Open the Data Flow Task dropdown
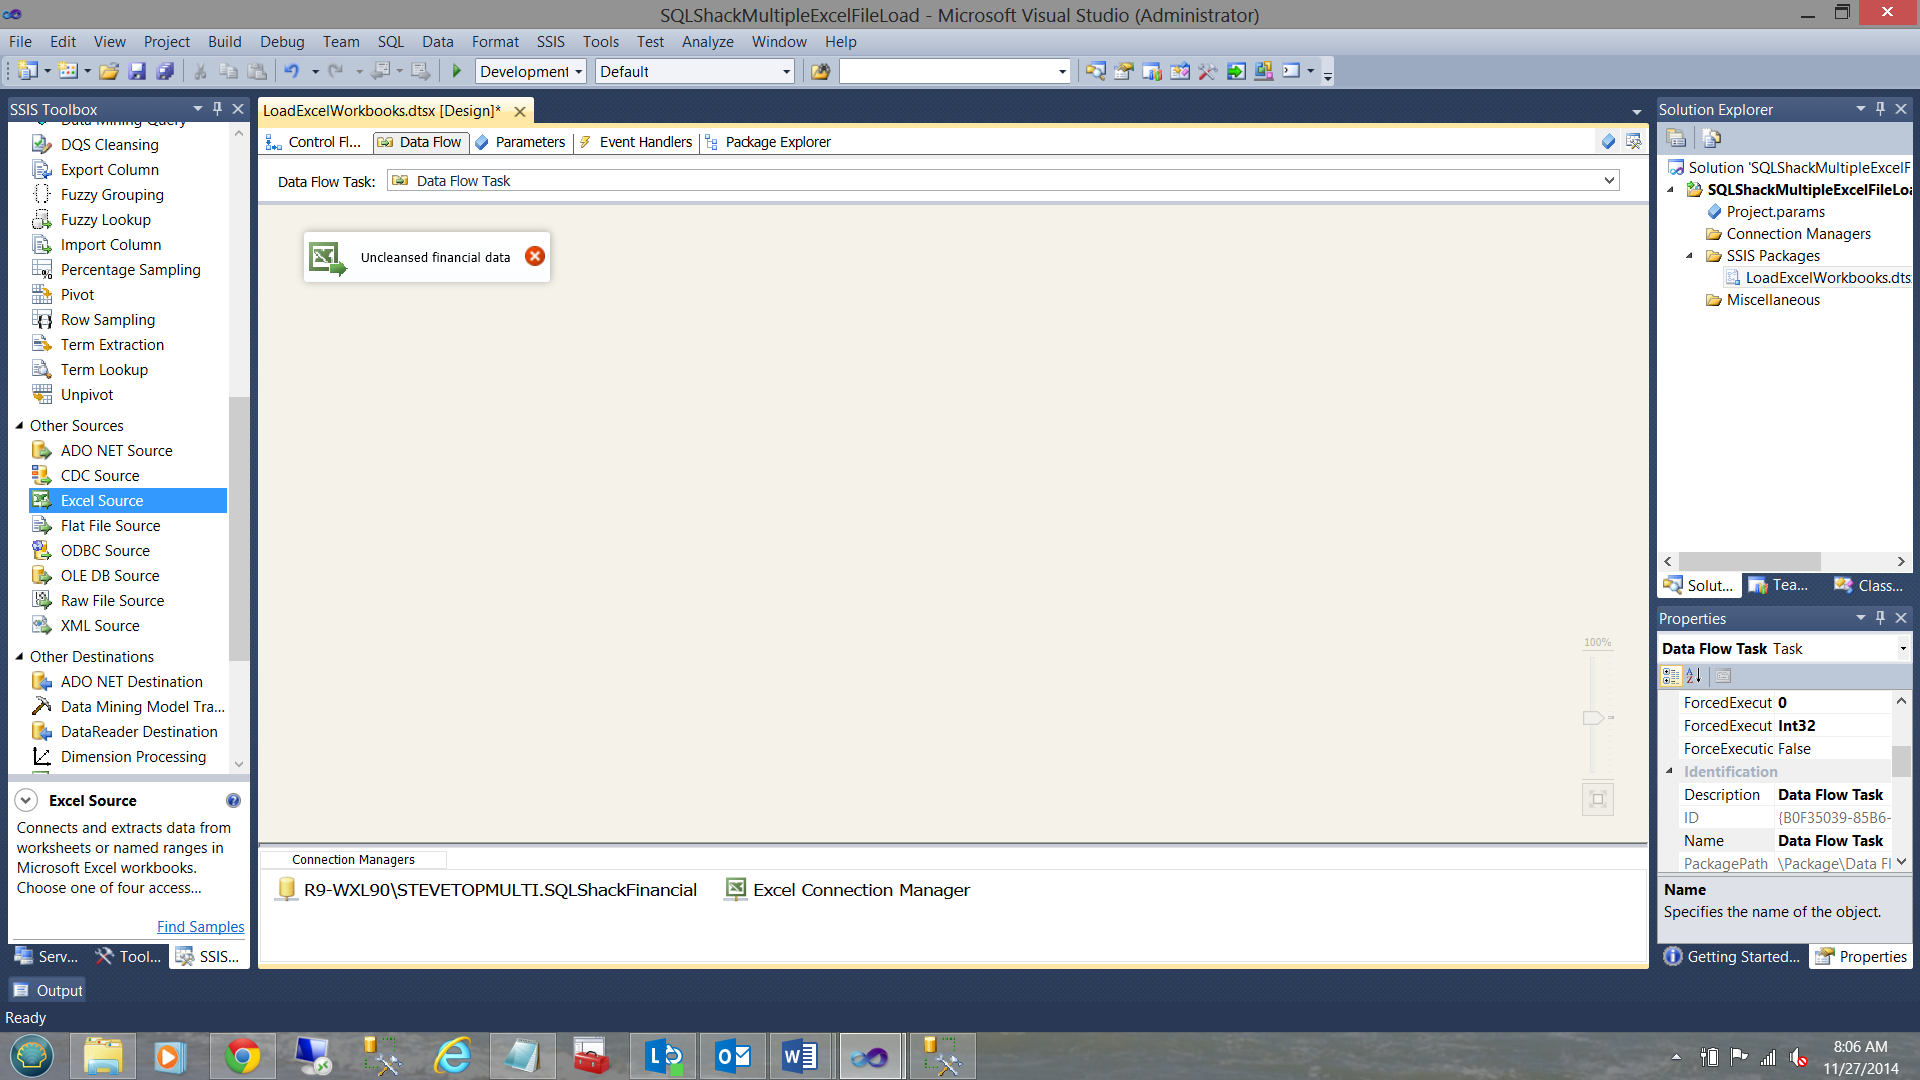Image resolution: width=1920 pixels, height=1080 pixels. [x=1609, y=180]
